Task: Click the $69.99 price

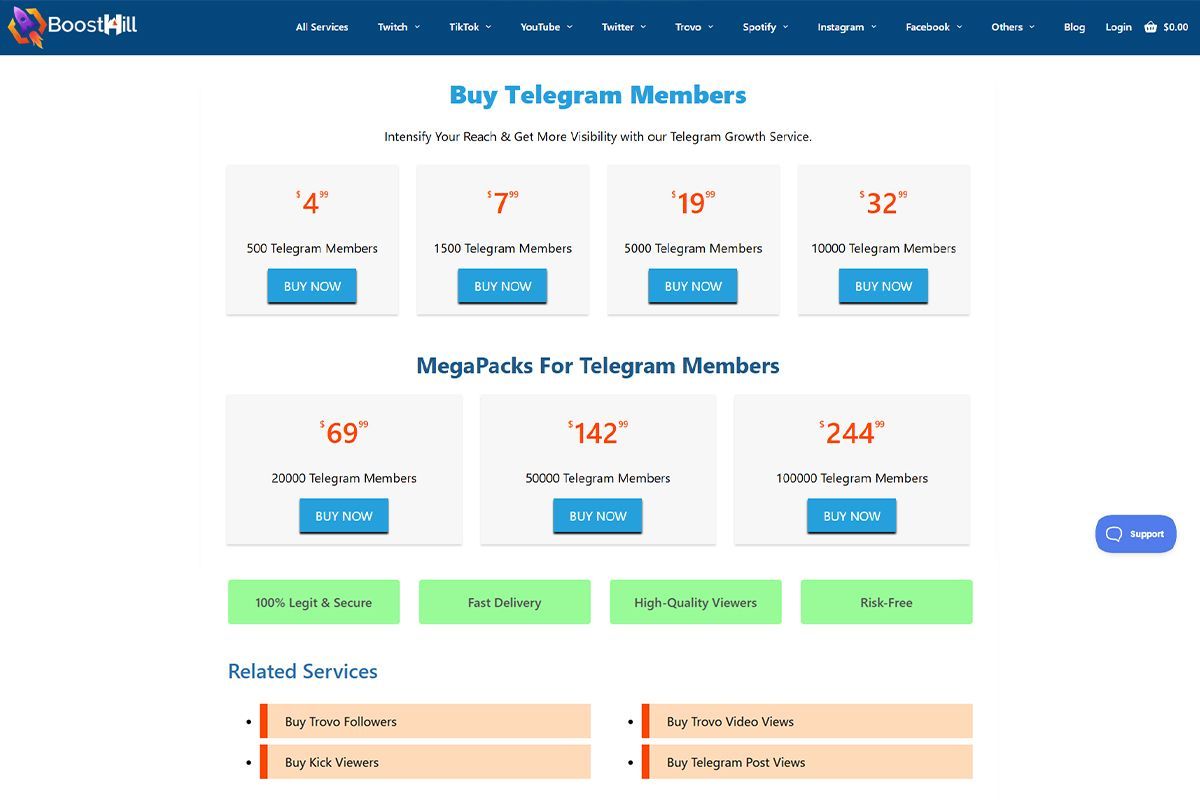Action: point(344,433)
